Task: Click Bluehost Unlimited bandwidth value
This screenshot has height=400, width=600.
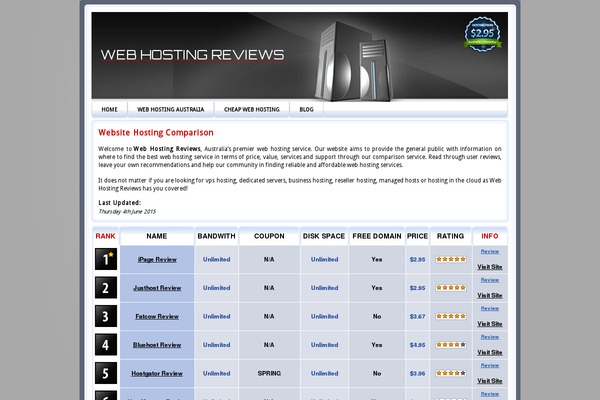Action: coord(217,345)
